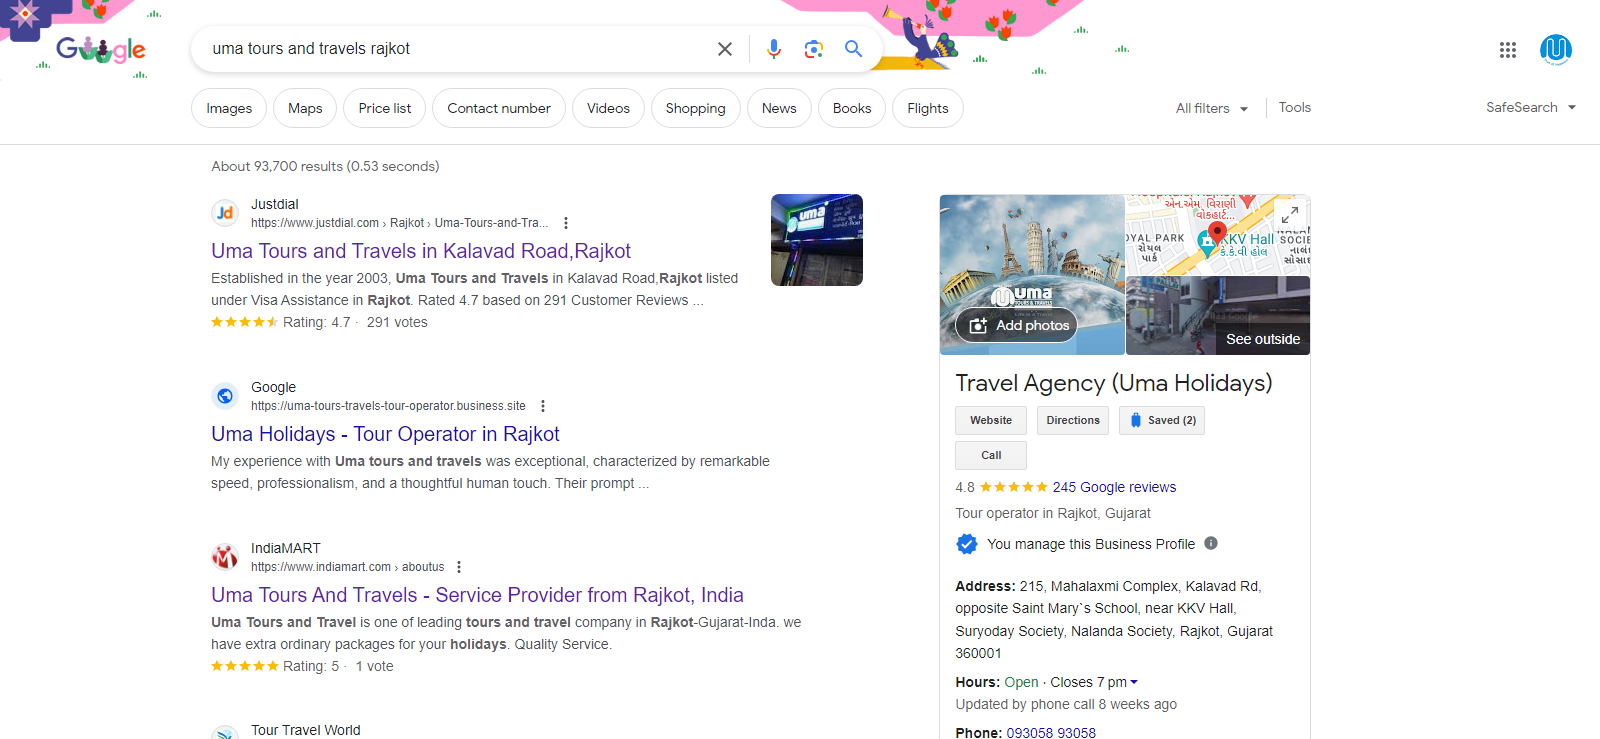Click You manage this Business Profile text

1091,544
